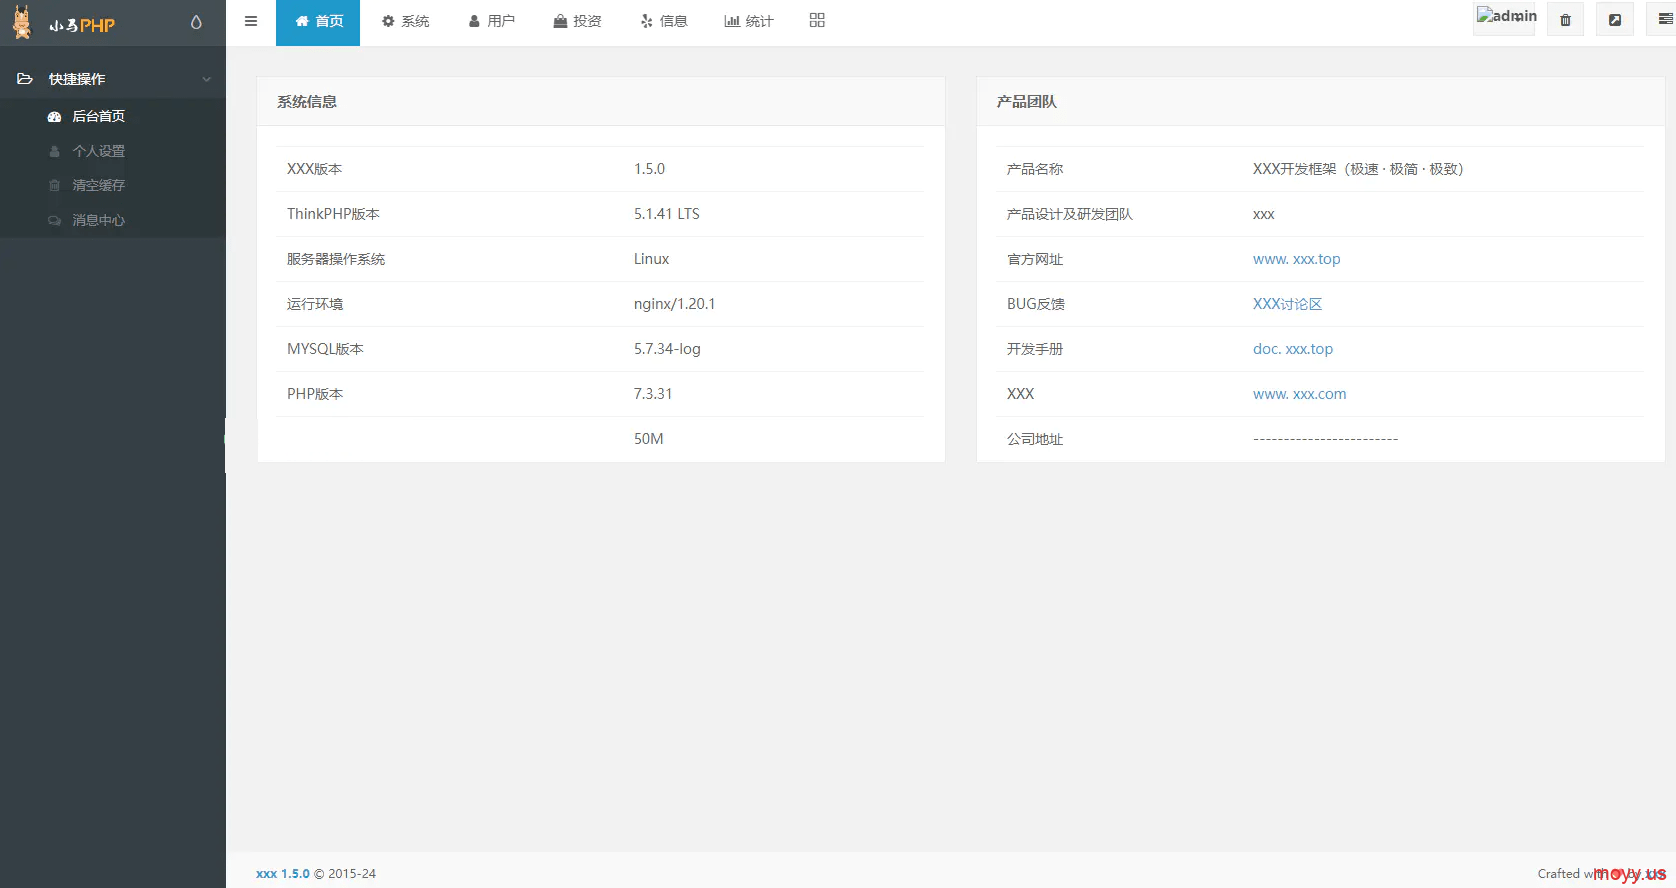The image size is (1676, 888).
Task: Click the grid modules icon in top nav
Action: (817, 21)
